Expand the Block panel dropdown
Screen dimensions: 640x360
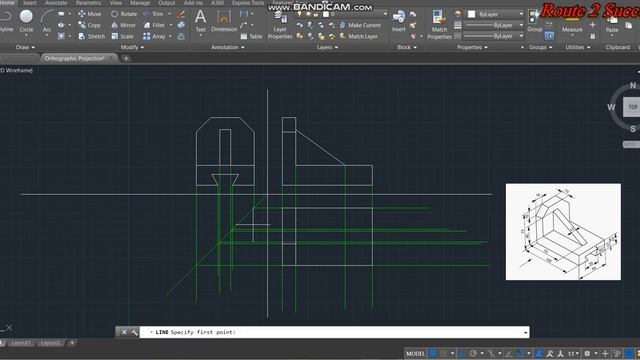[x=407, y=47]
